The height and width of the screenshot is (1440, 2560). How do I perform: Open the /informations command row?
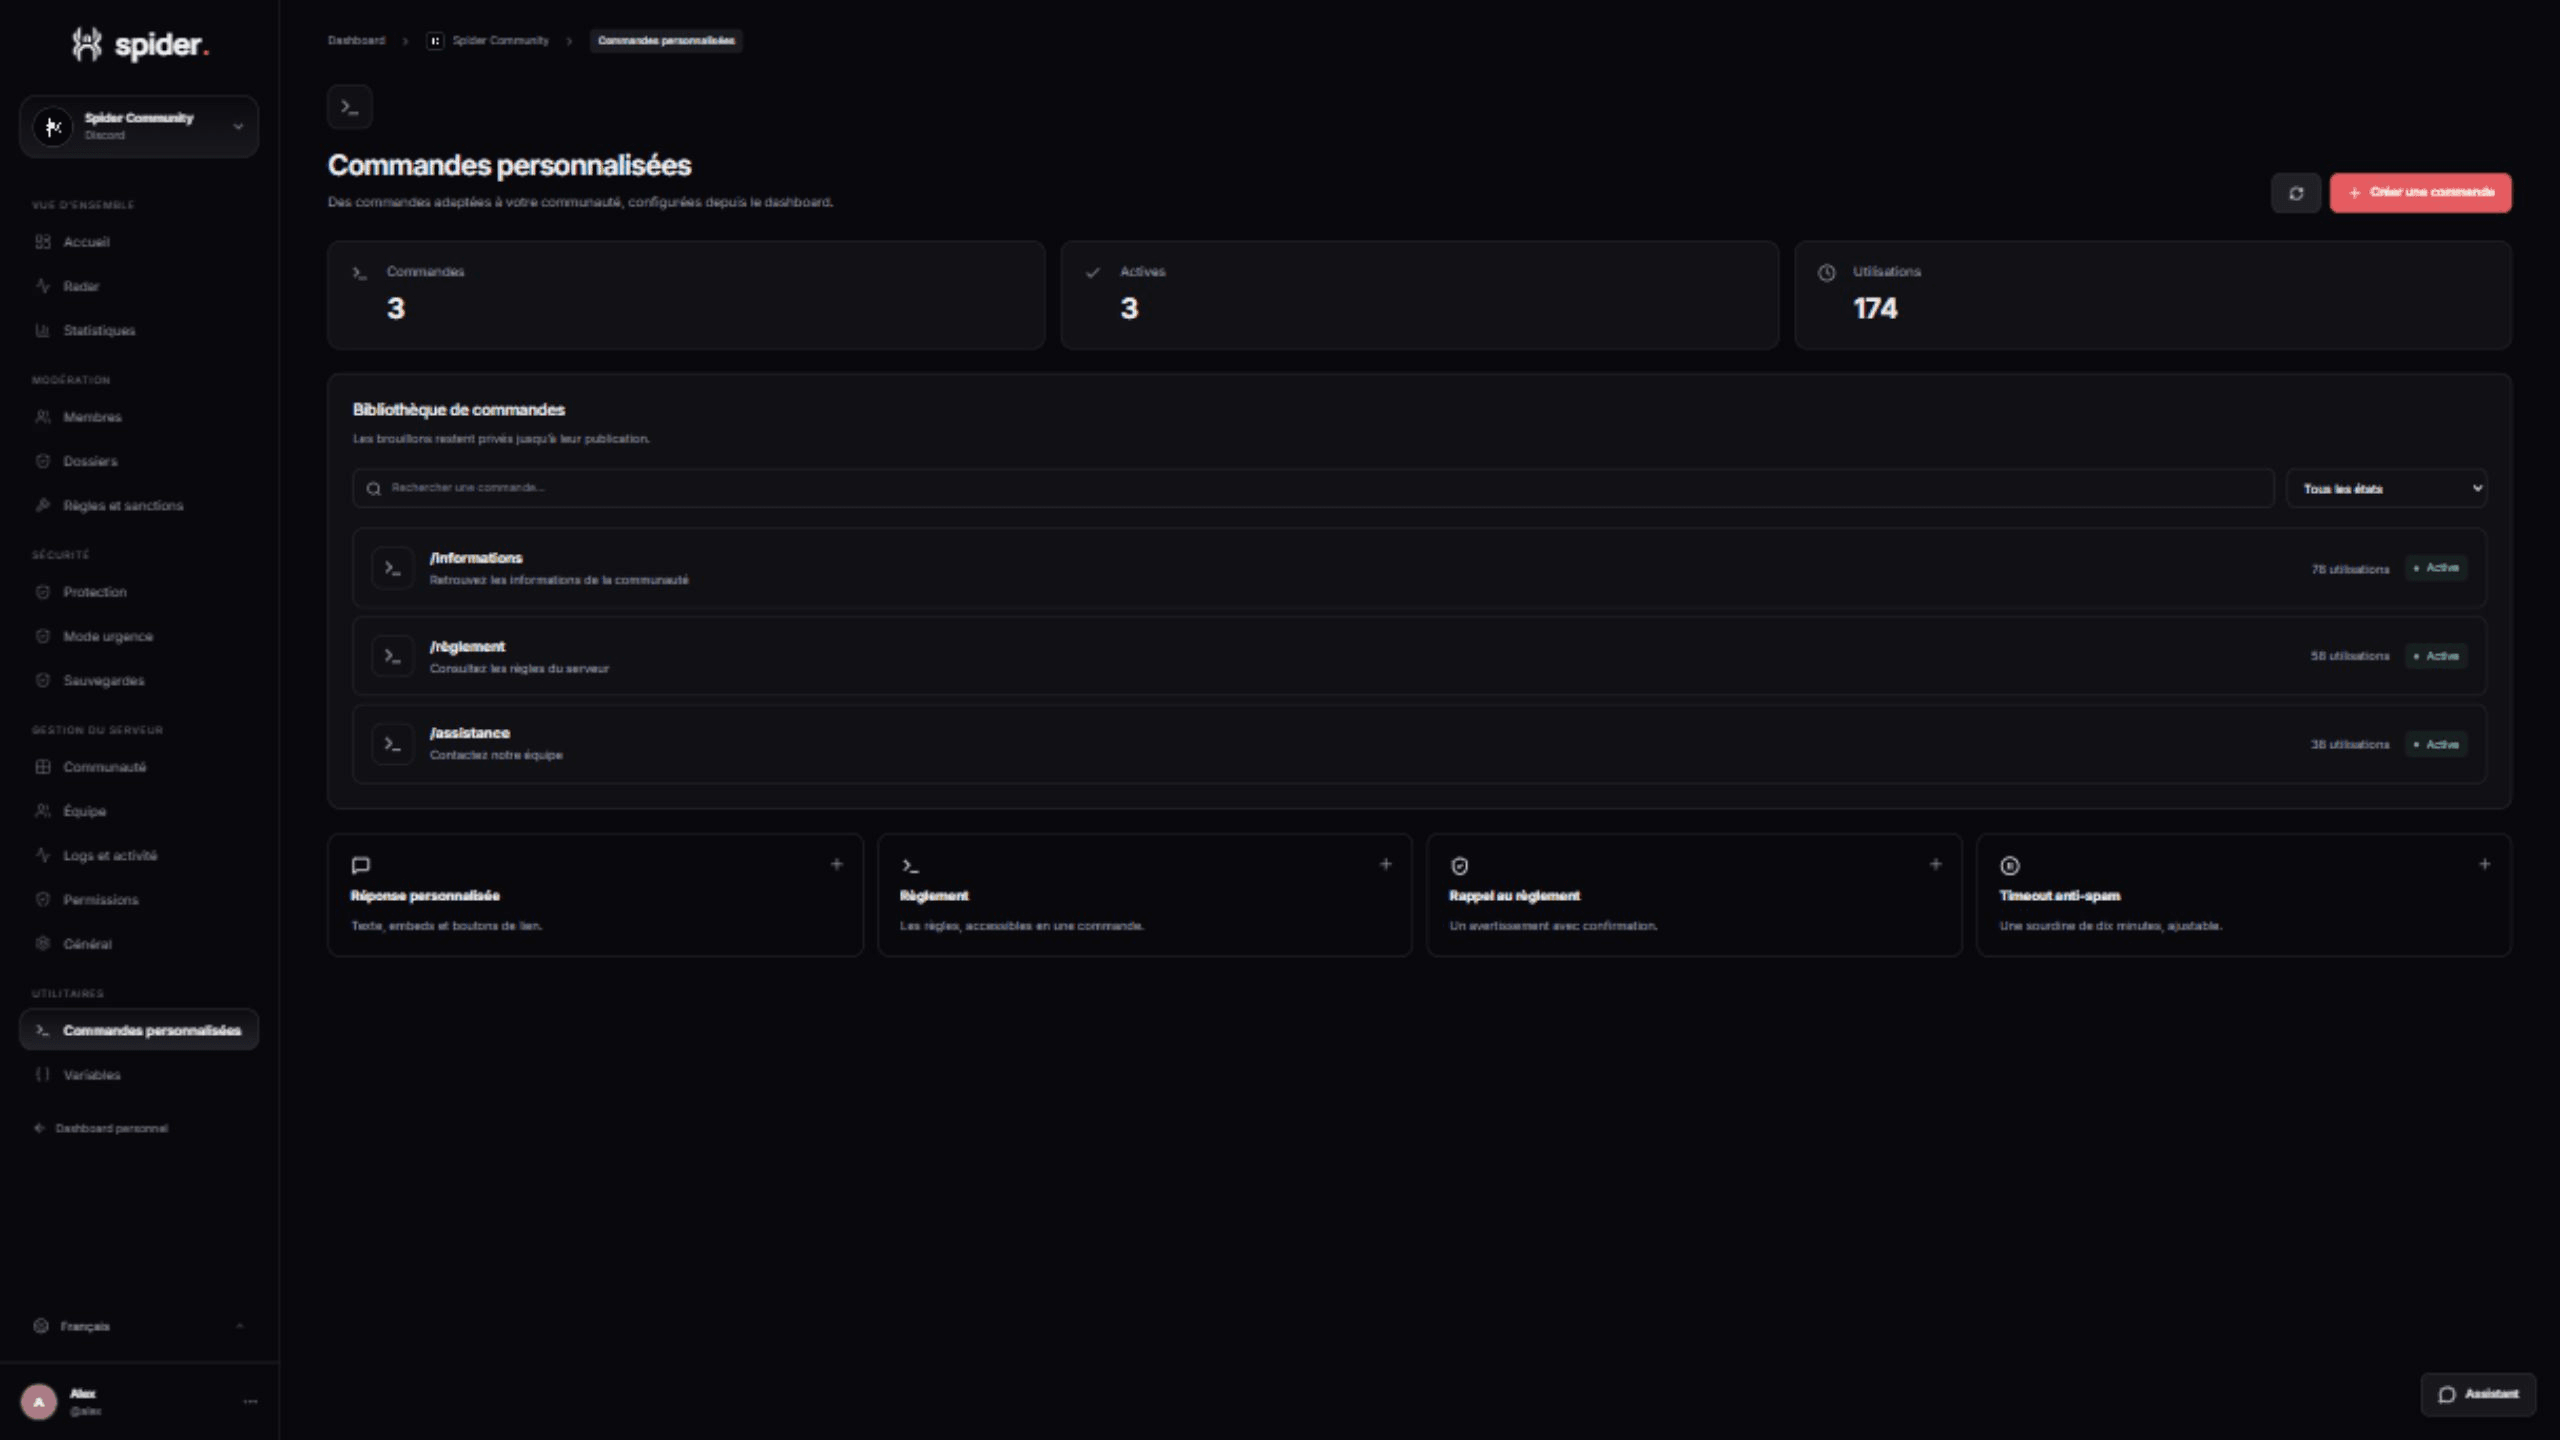click(1419, 568)
